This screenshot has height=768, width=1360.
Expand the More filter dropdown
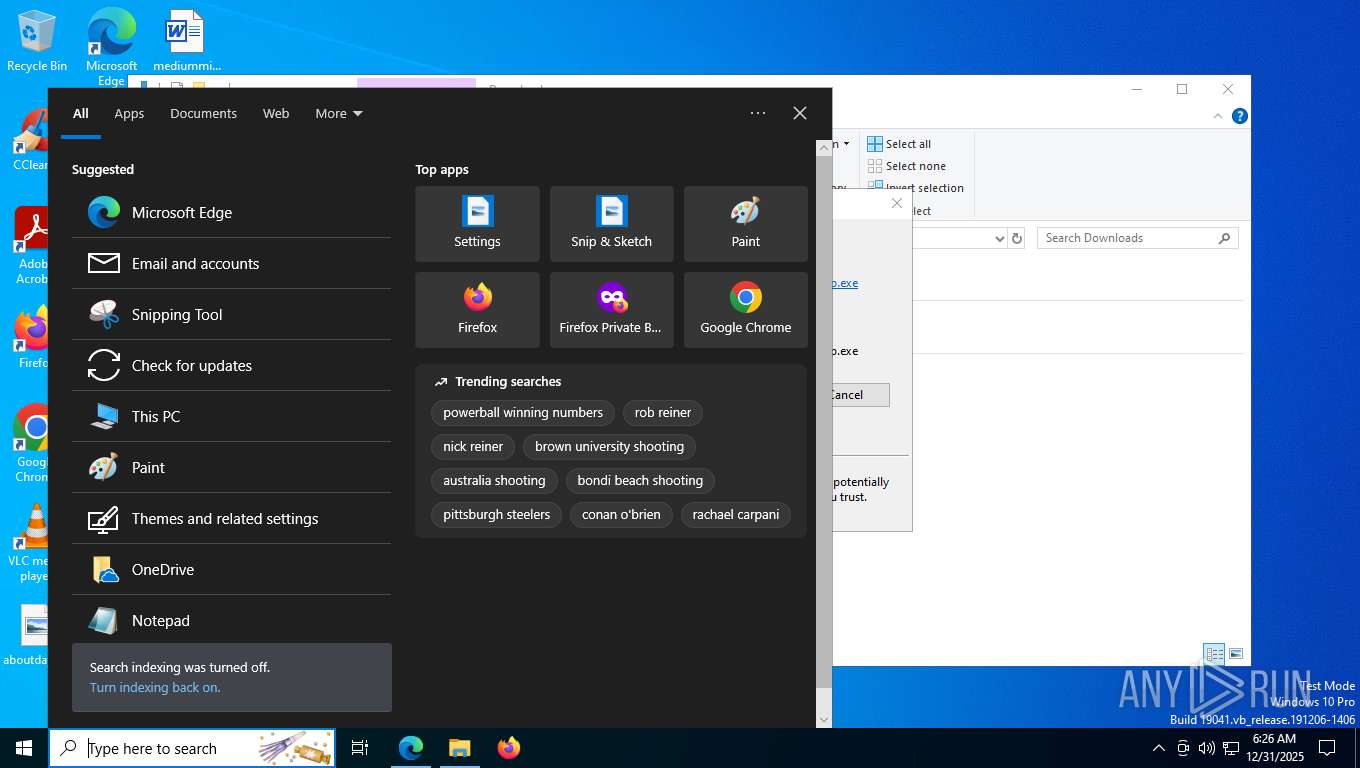coord(339,113)
